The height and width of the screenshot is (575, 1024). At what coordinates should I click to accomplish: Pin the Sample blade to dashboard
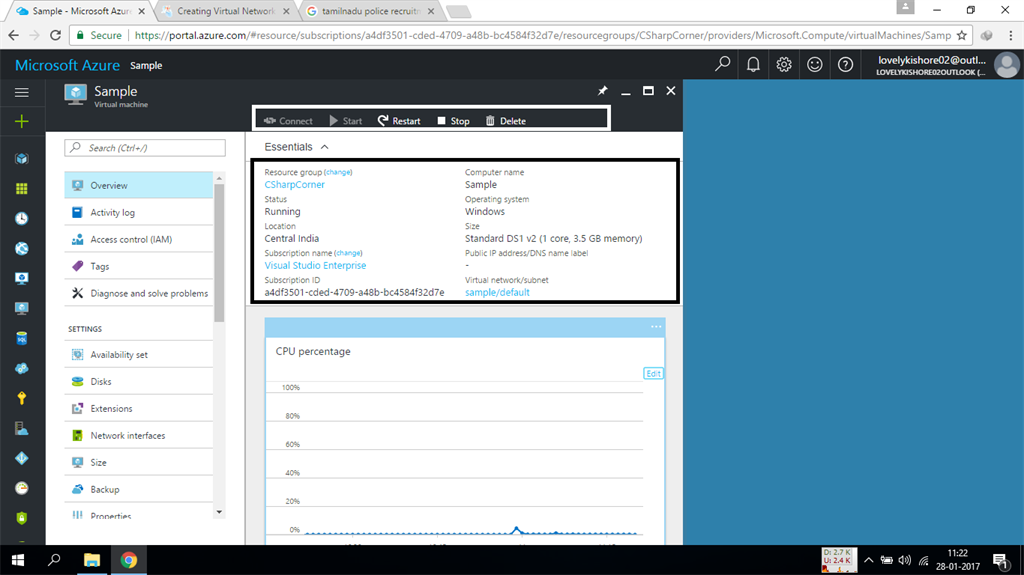(602, 91)
